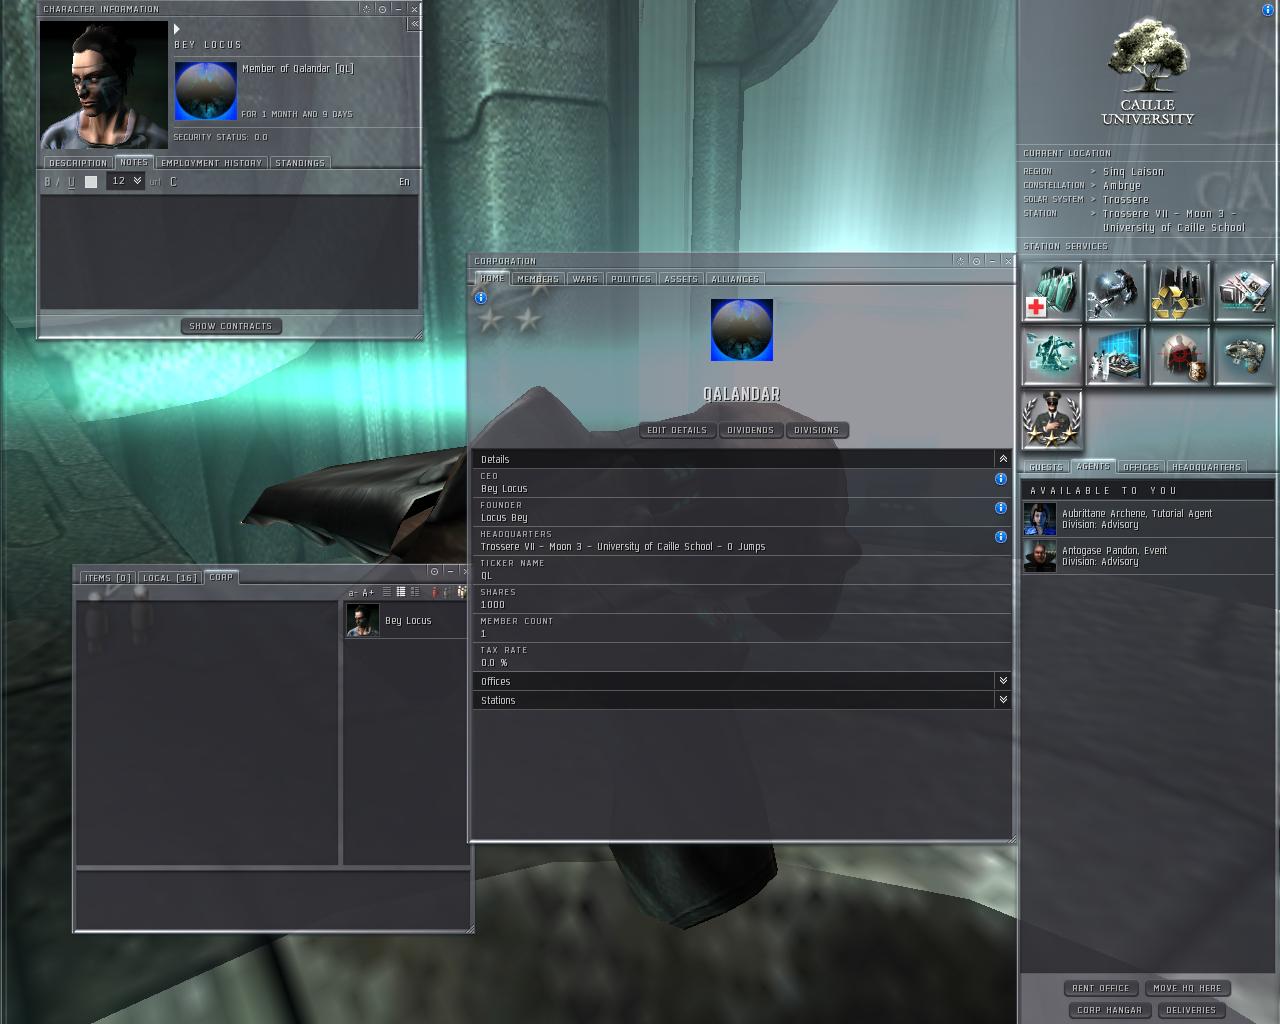The image size is (1280, 1024).
Task: Click Show Contracts button
Action: 231,326
